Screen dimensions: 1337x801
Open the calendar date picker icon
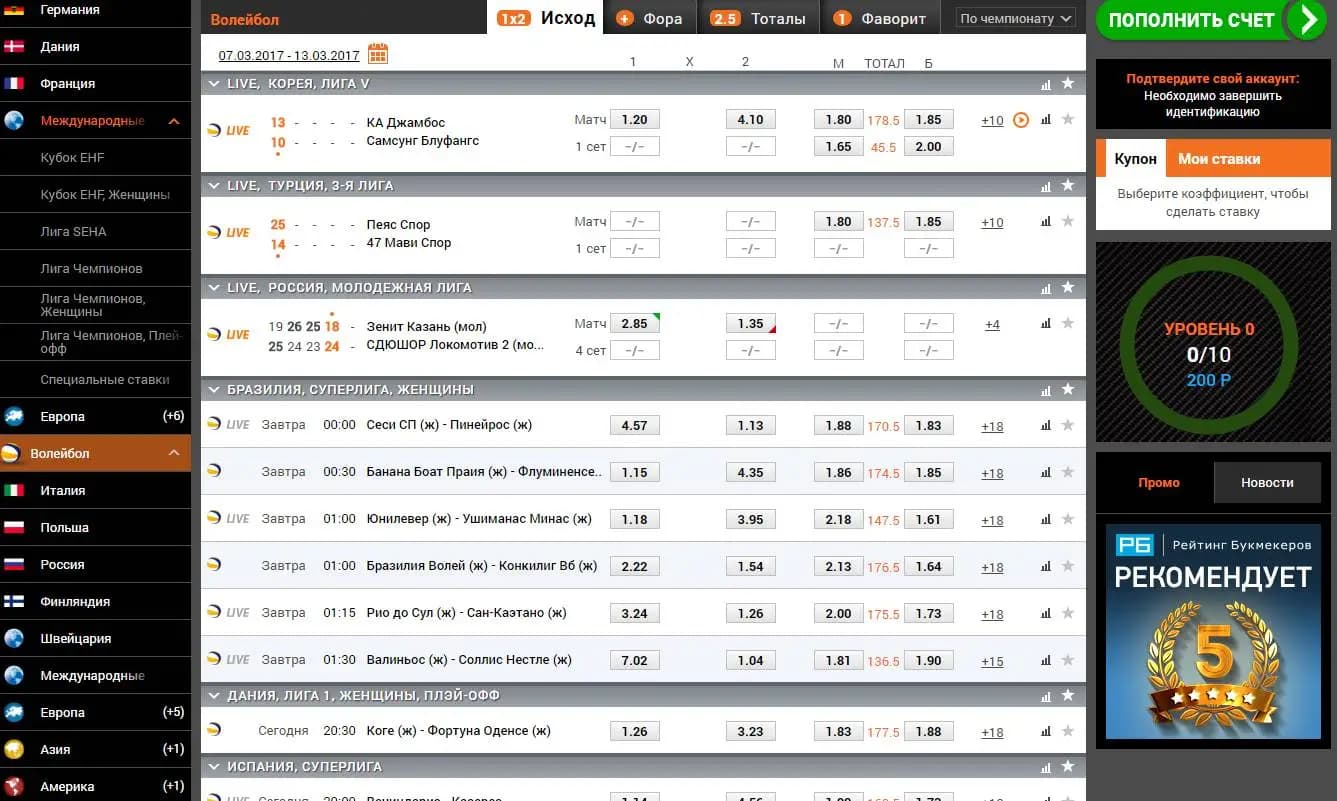(x=378, y=54)
